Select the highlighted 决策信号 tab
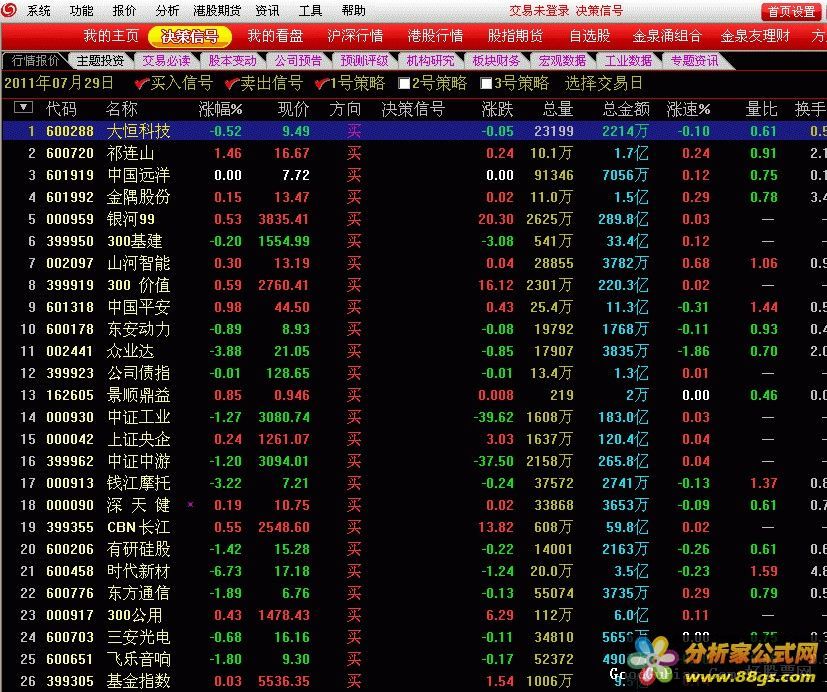This screenshot has height=692, width=827. 190,36
